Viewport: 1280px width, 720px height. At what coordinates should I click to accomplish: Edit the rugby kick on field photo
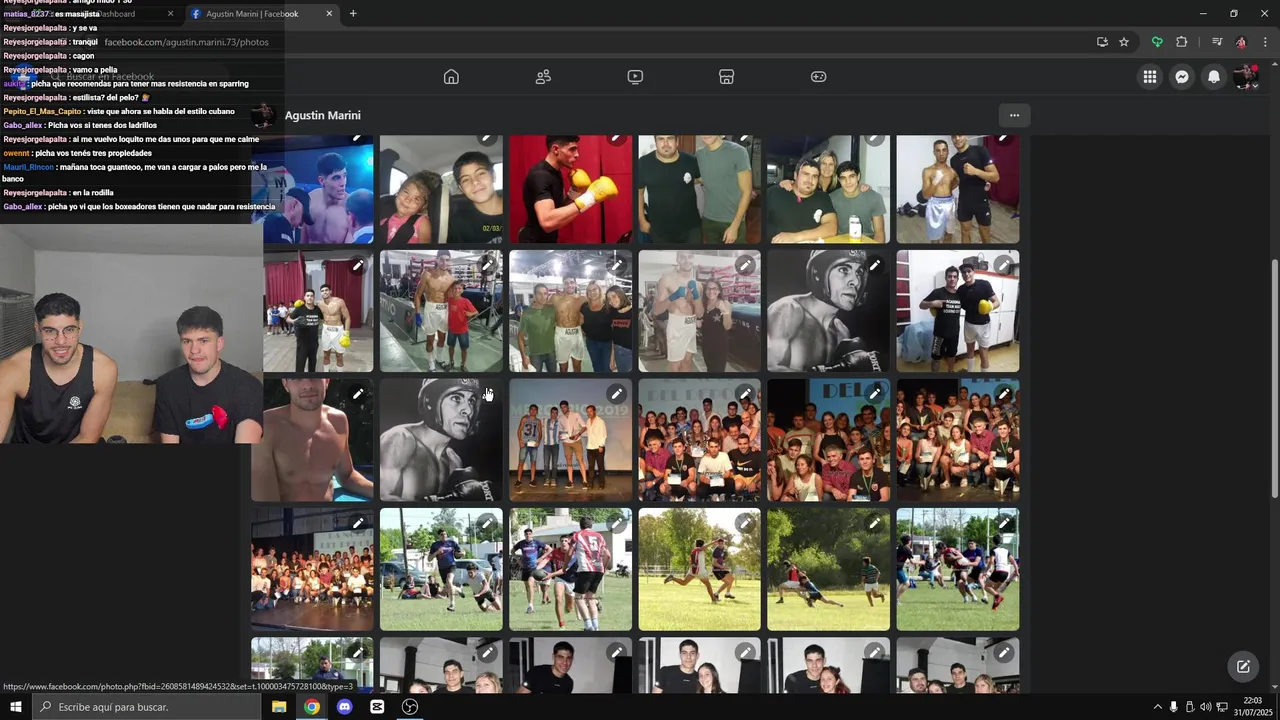pyautogui.click(x=745, y=523)
